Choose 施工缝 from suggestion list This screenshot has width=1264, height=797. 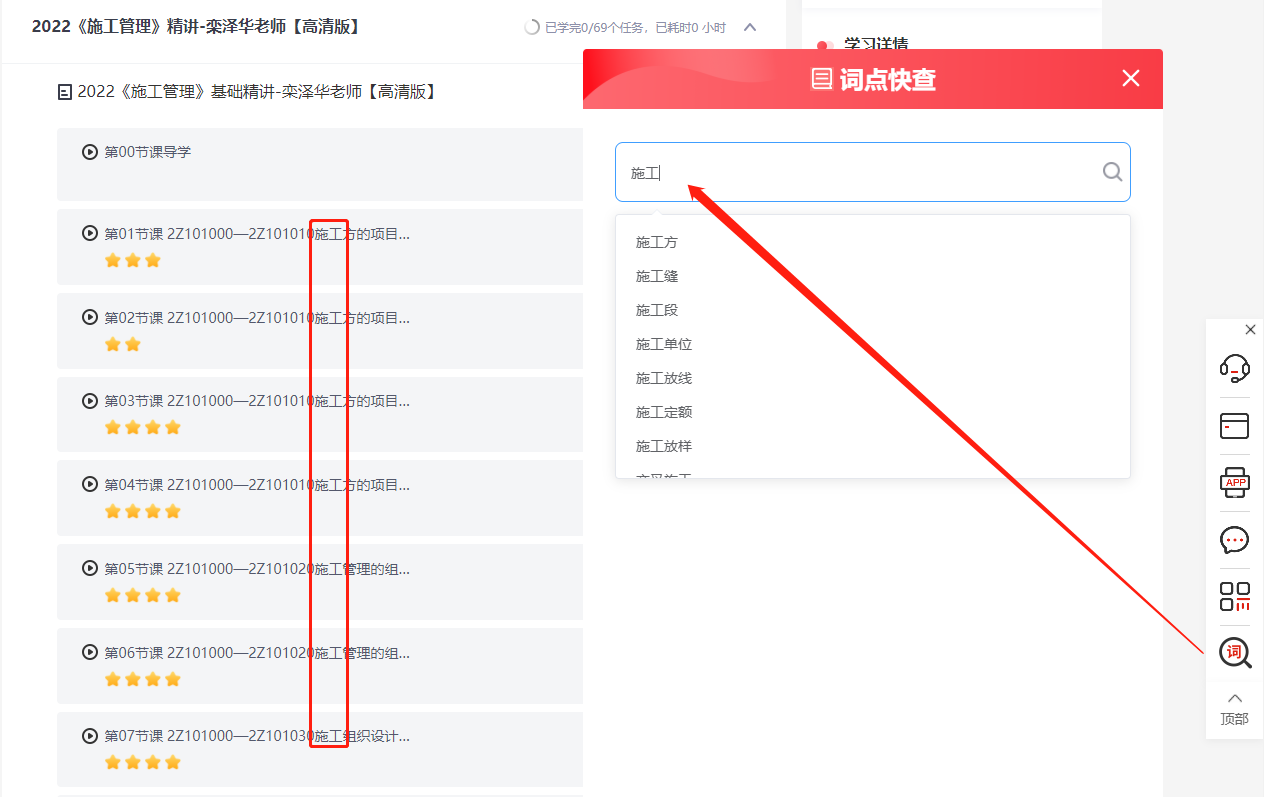click(x=657, y=276)
